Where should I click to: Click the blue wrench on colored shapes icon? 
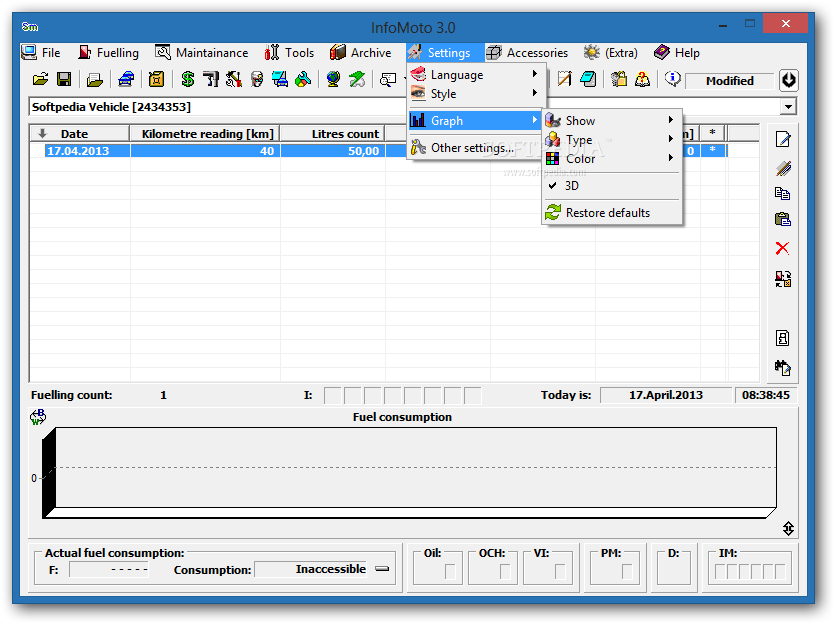pyautogui.click(x=303, y=80)
